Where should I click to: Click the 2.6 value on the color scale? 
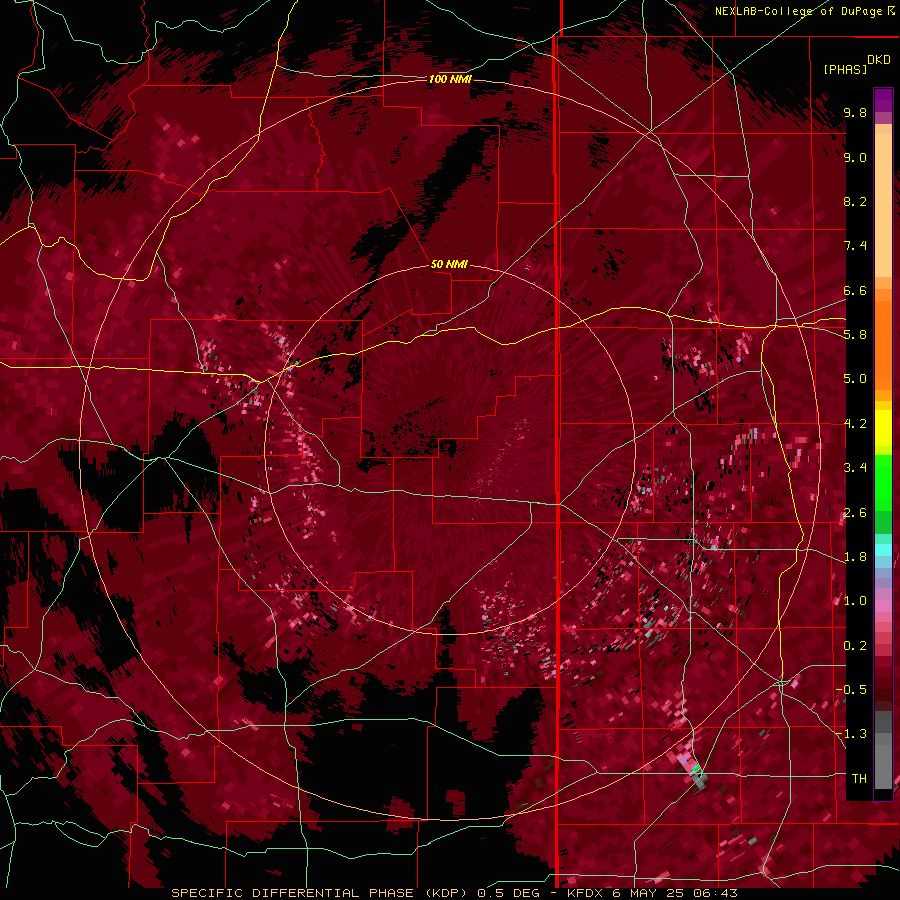pos(855,513)
